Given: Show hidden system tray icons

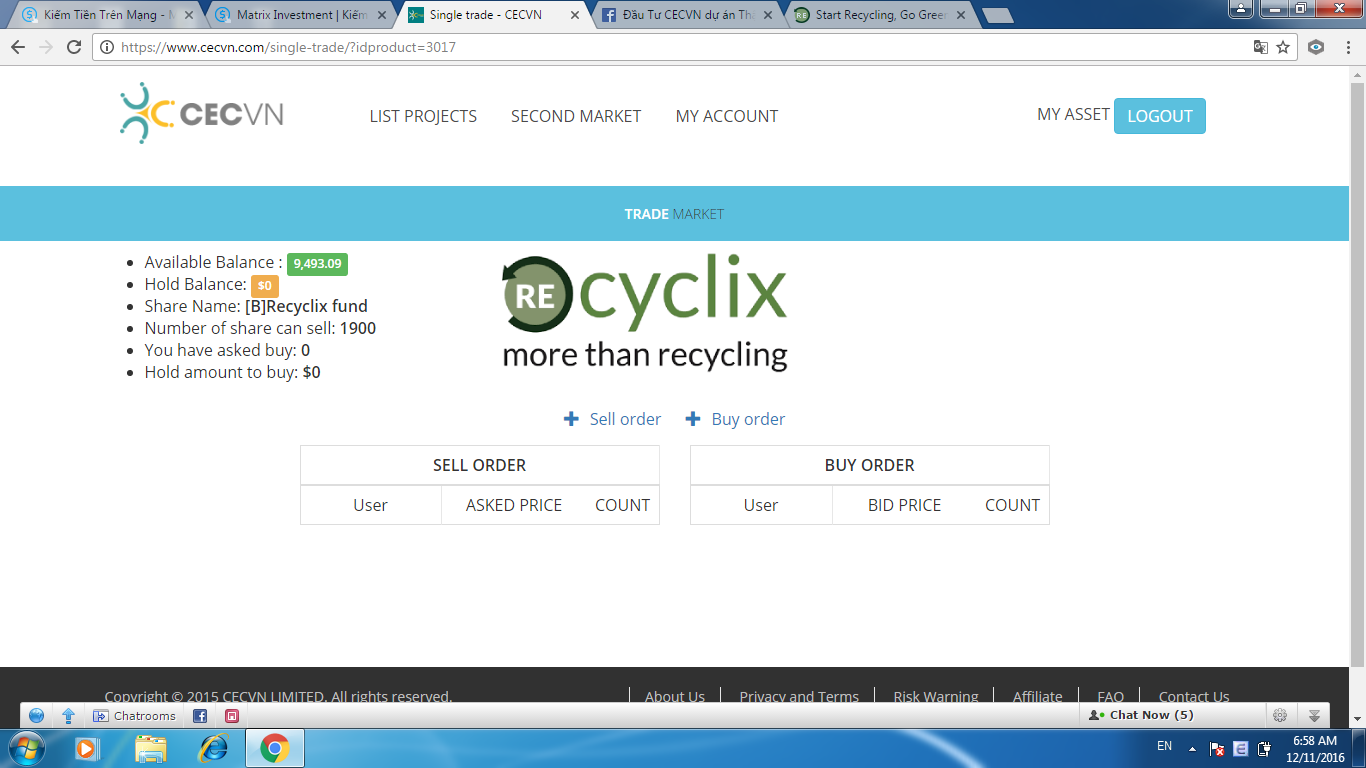Looking at the screenshot, I should pyautogui.click(x=1192, y=748).
